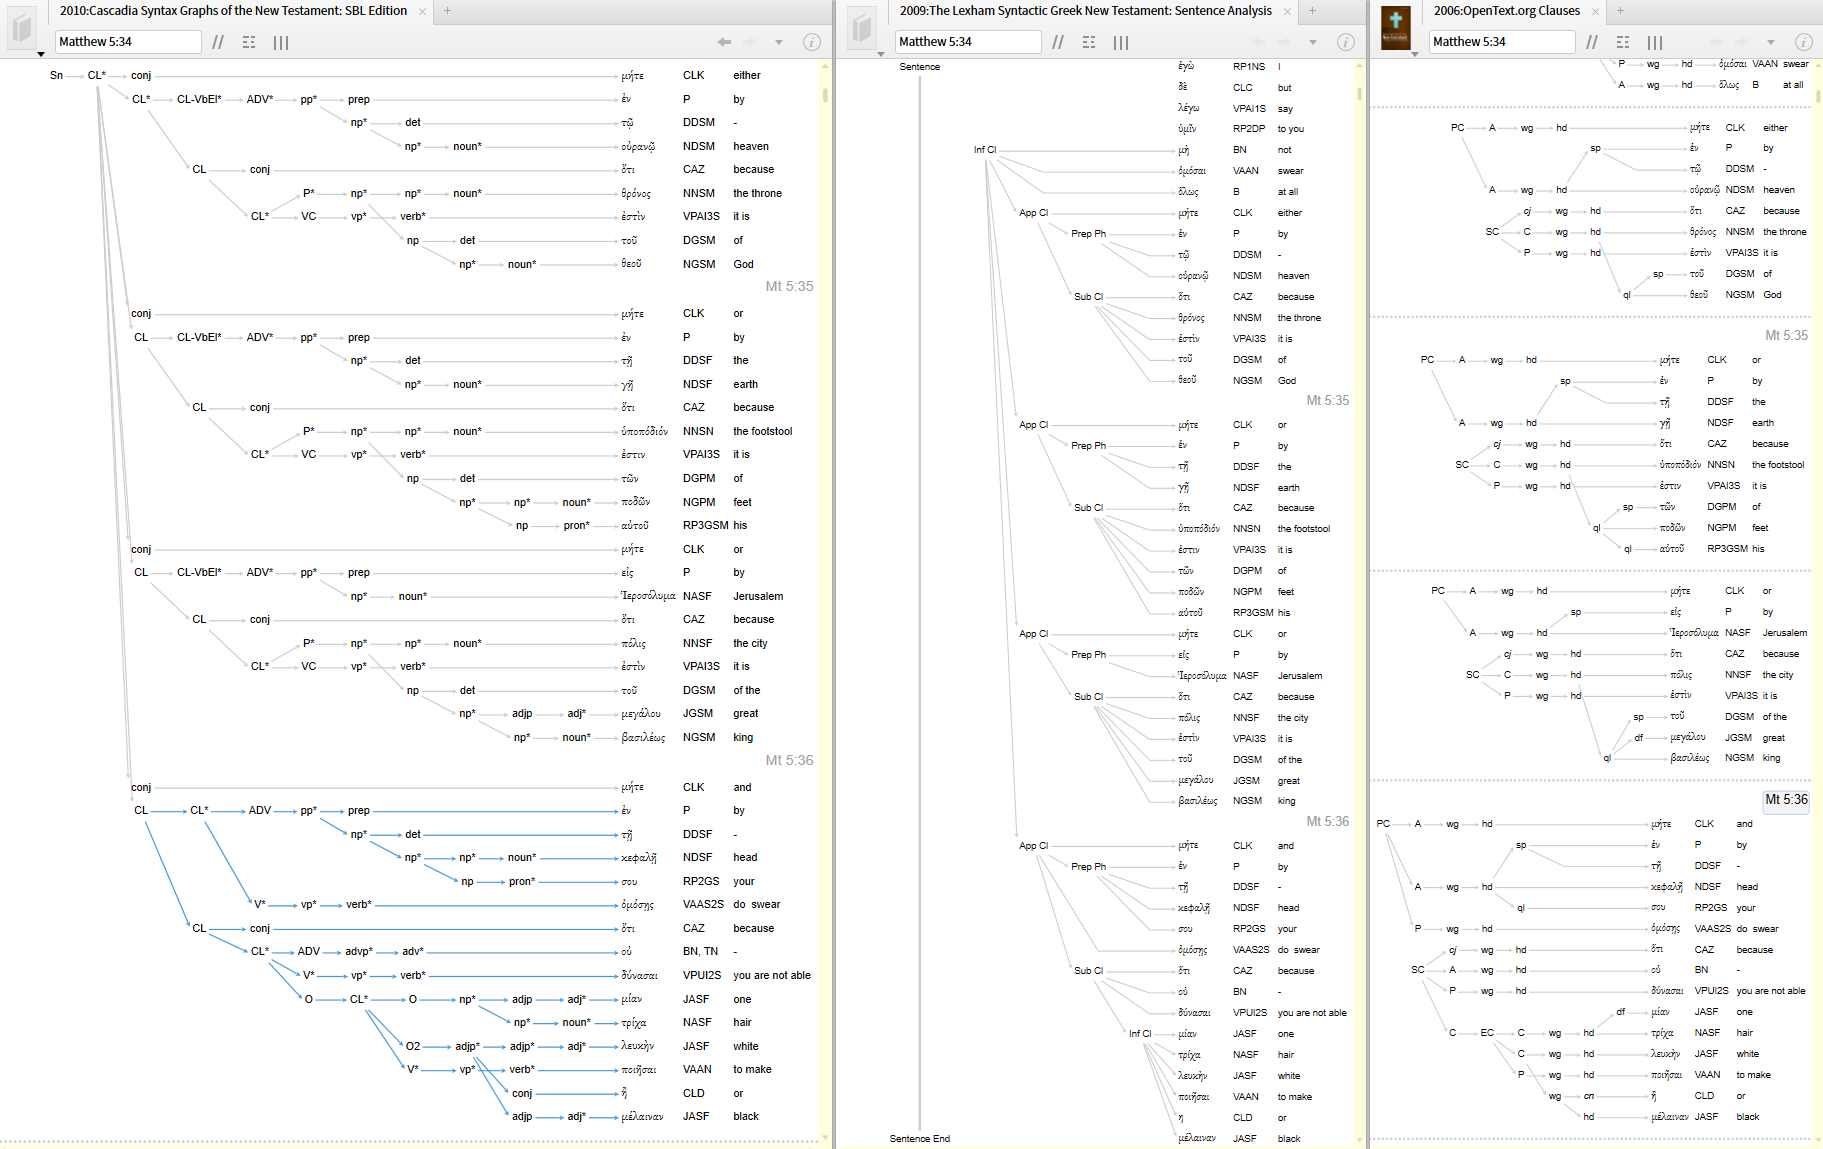Screen dimensions: 1823x1149
Task: Open the Lexham Syntactic panel book cover icon
Action: 862,27
